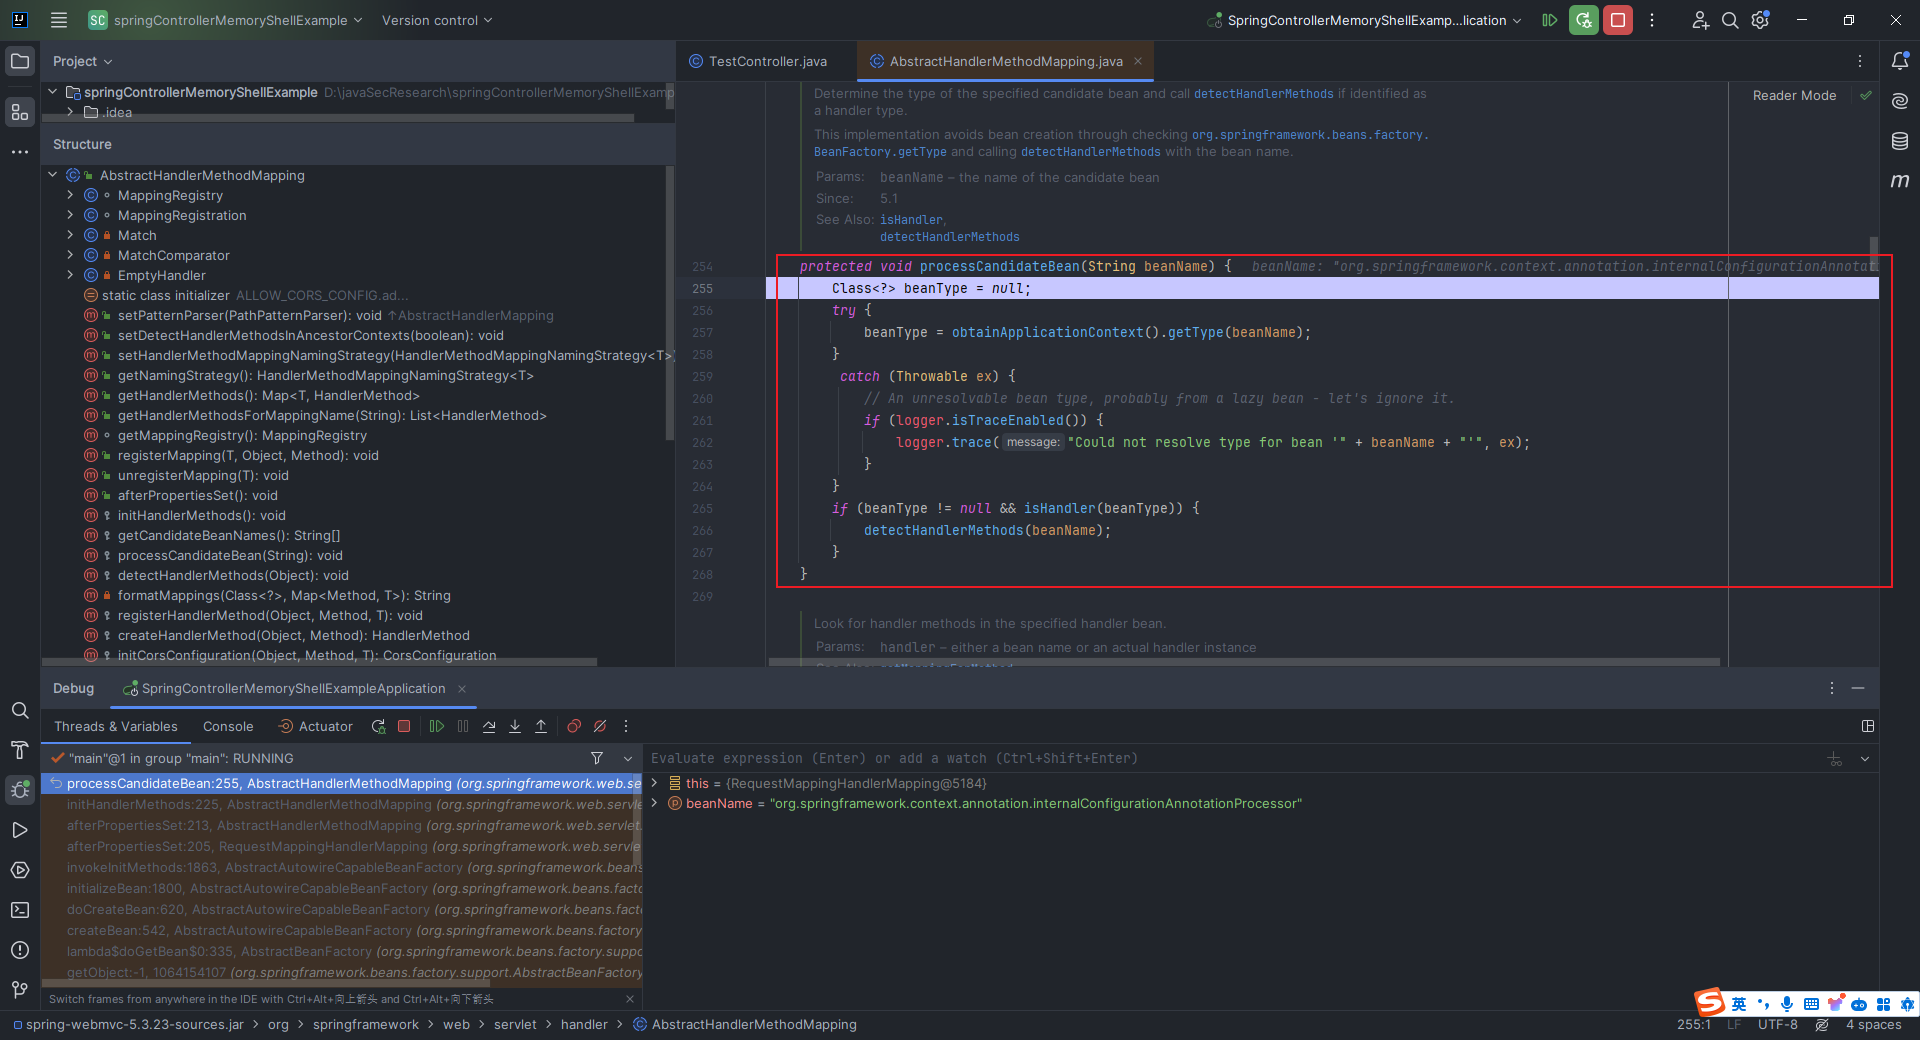Open the project name dropdown

[225, 20]
